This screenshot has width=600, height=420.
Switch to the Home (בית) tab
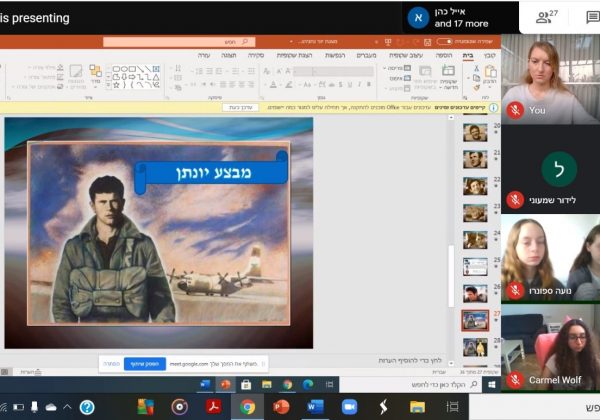click(x=468, y=55)
